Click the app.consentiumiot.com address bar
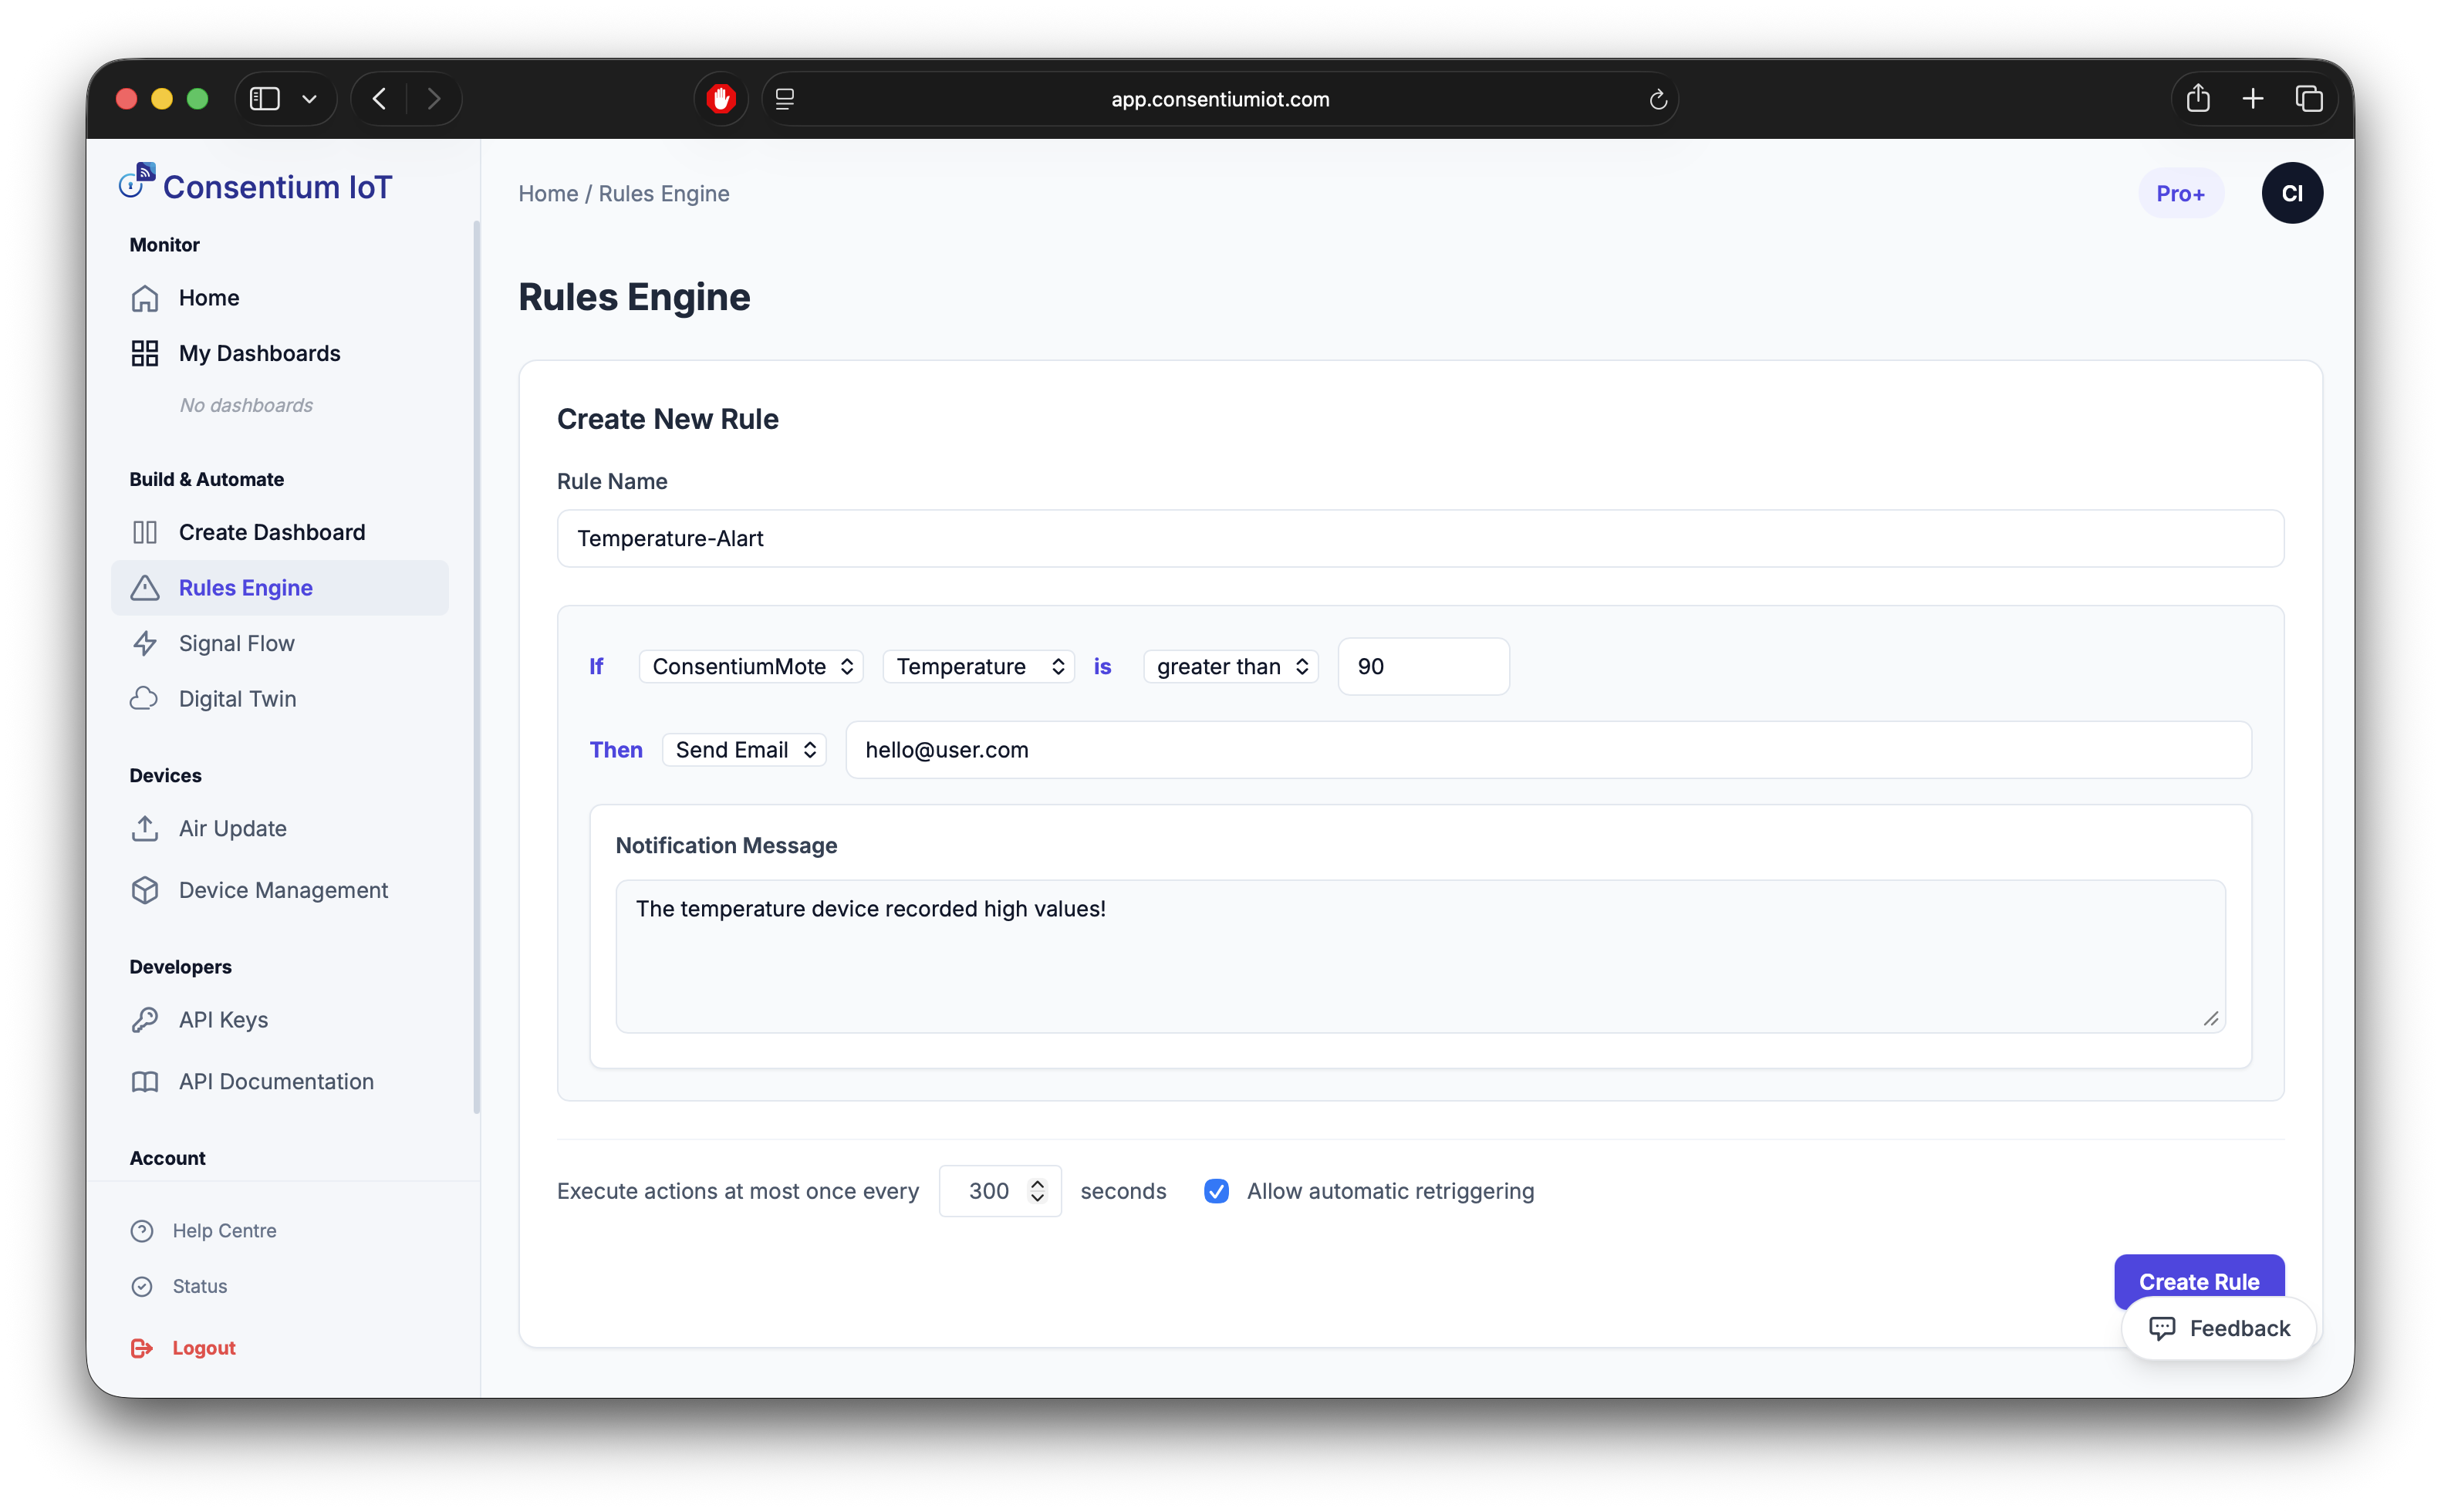Viewport: 2441px width, 1512px height. (1220, 99)
